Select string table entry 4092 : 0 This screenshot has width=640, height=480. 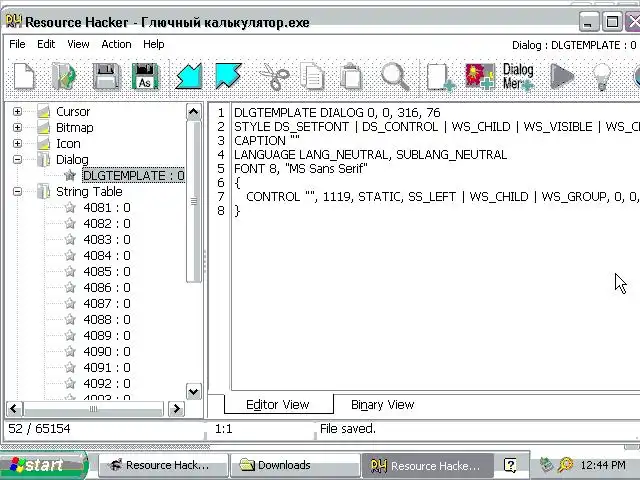click(x=107, y=383)
